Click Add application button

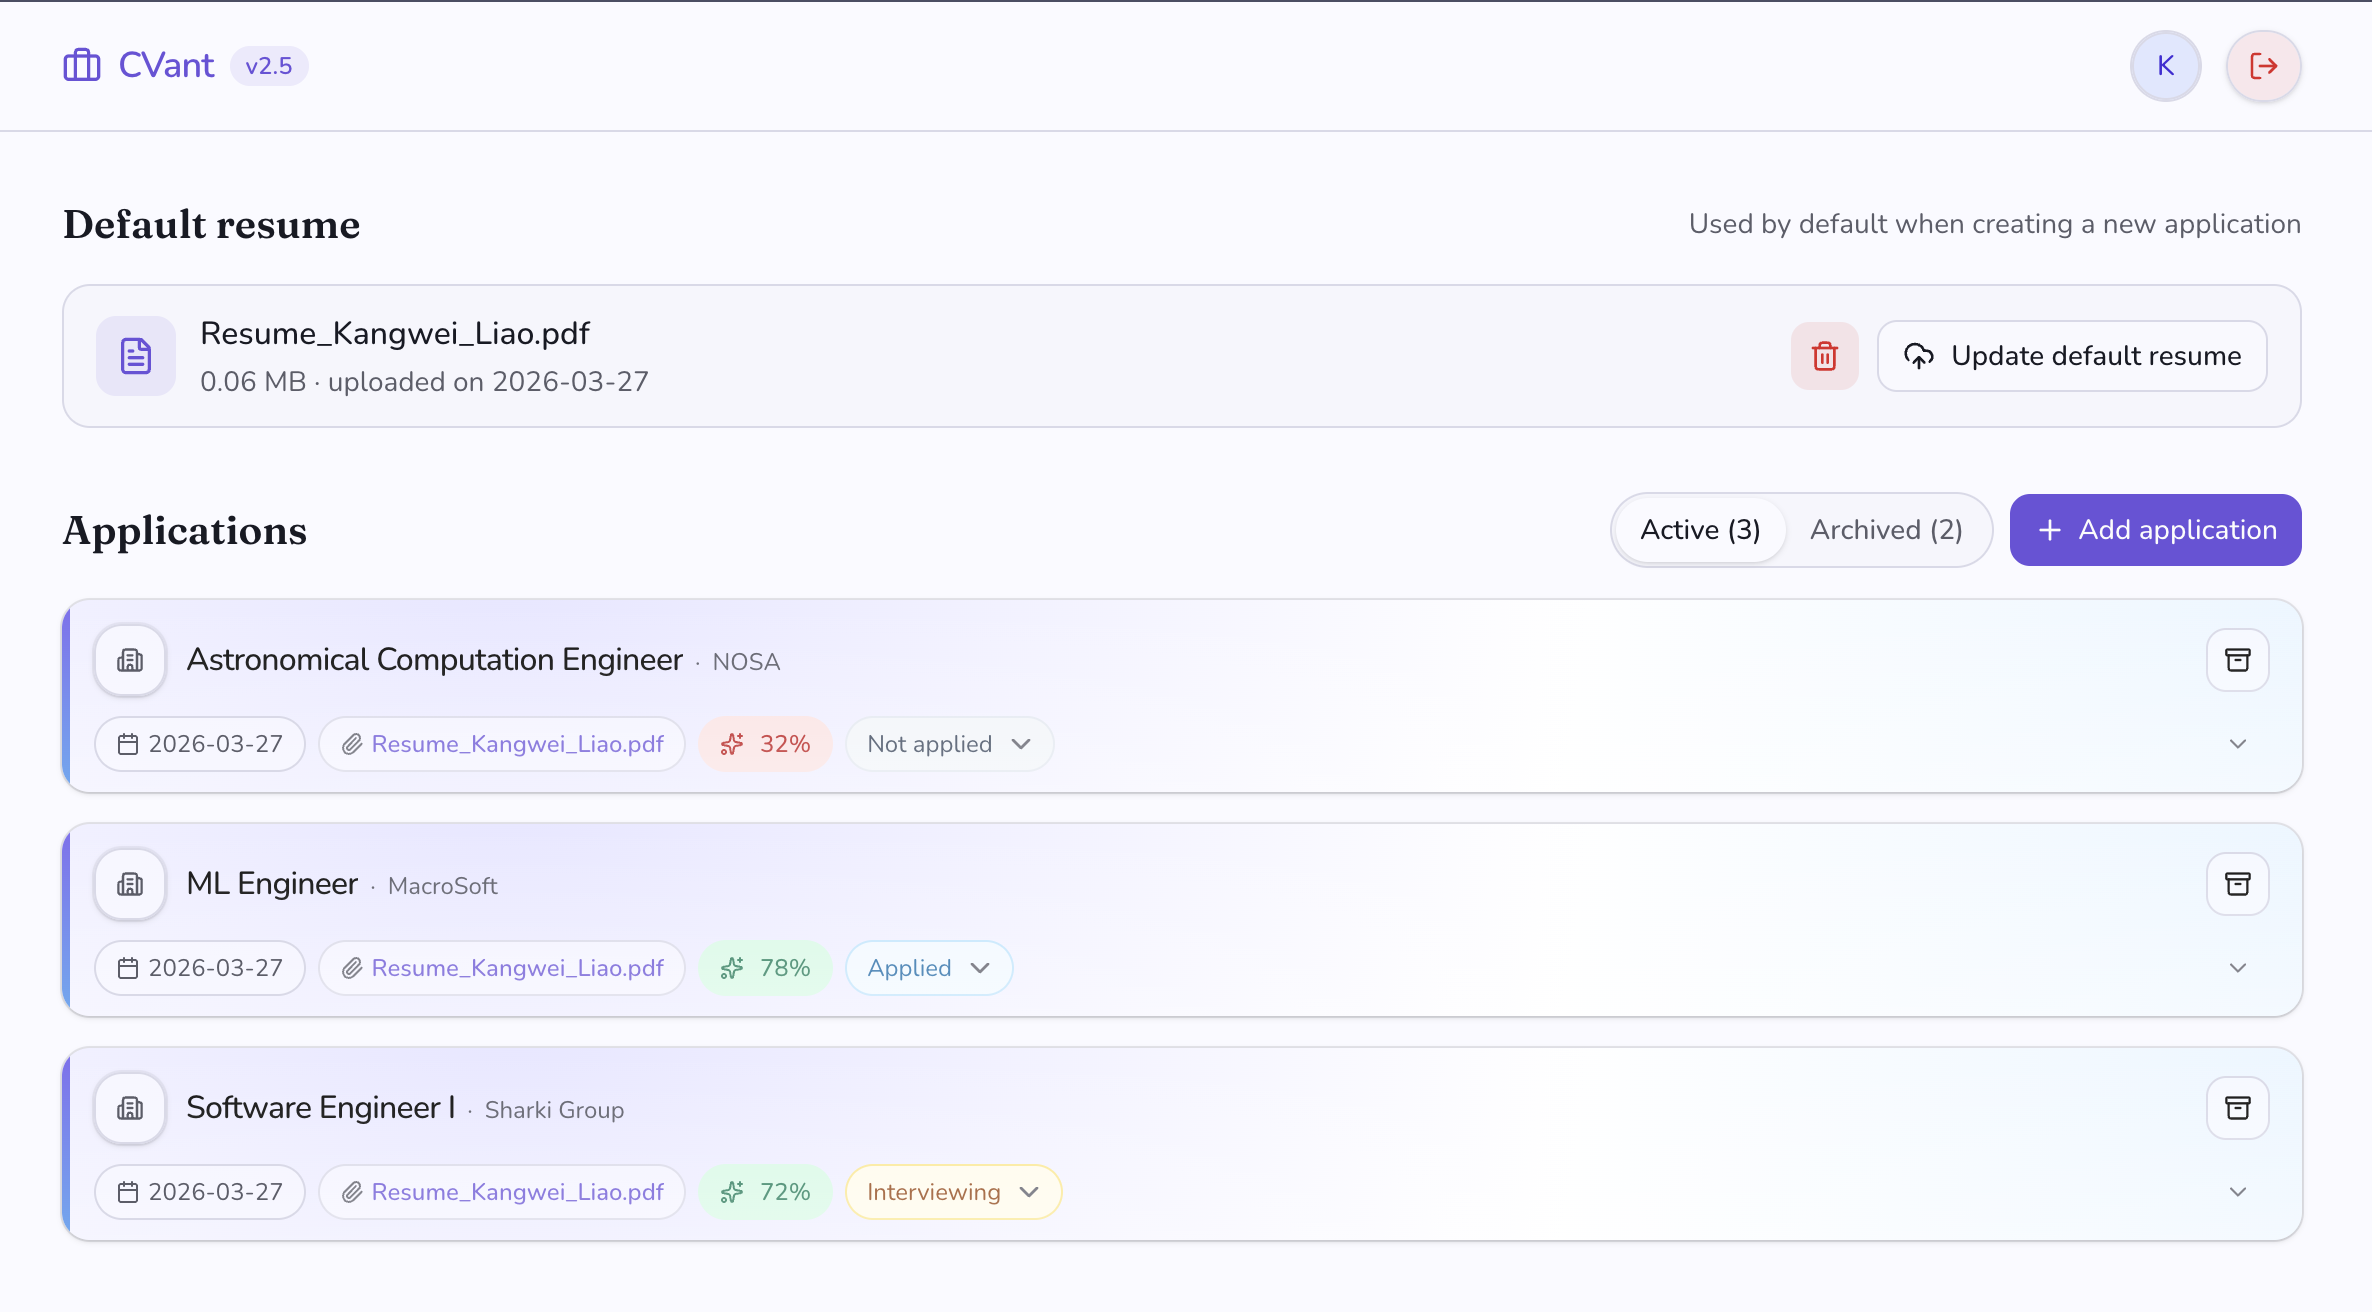click(2155, 530)
